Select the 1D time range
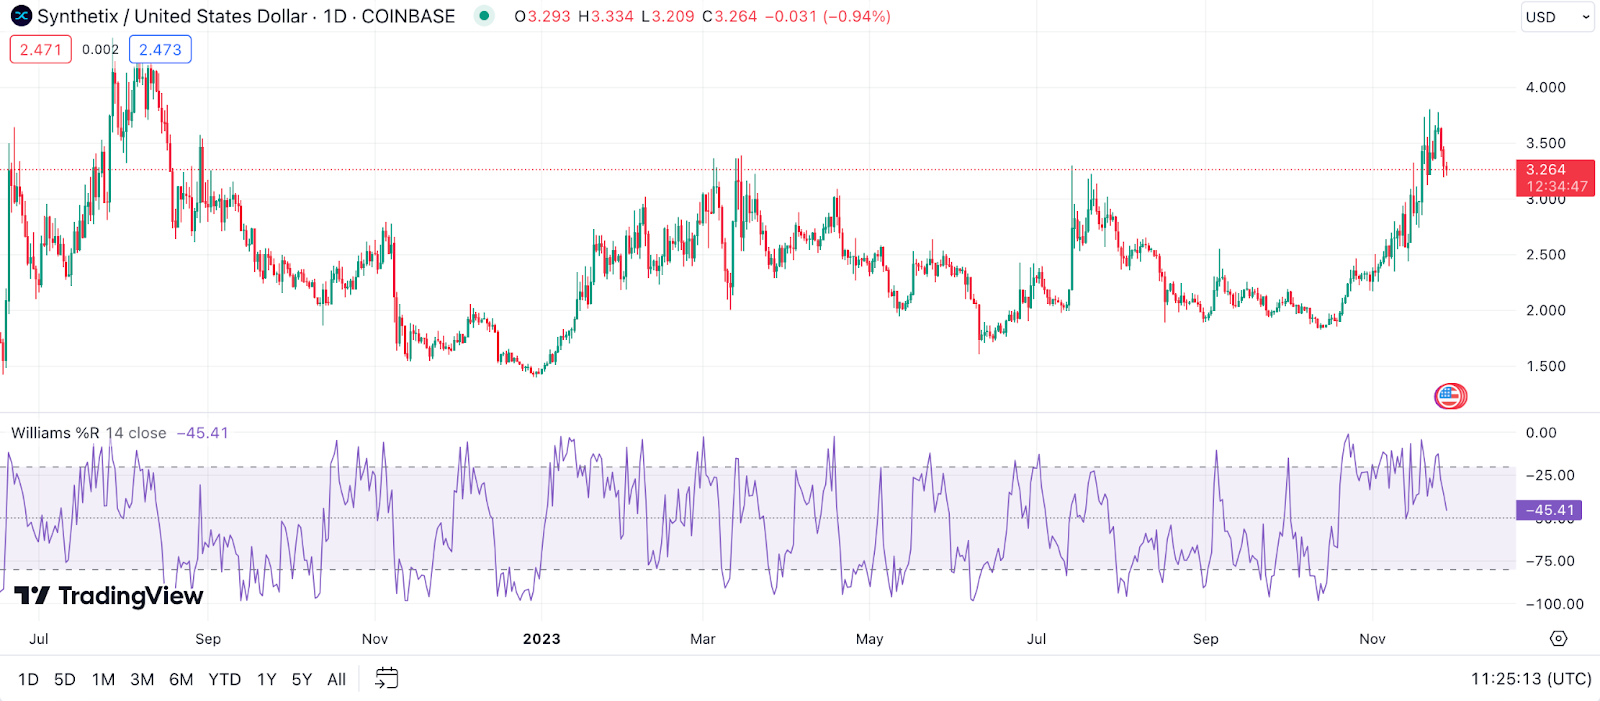Image resolution: width=1600 pixels, height=701 pixels. [x=28, y=679]
